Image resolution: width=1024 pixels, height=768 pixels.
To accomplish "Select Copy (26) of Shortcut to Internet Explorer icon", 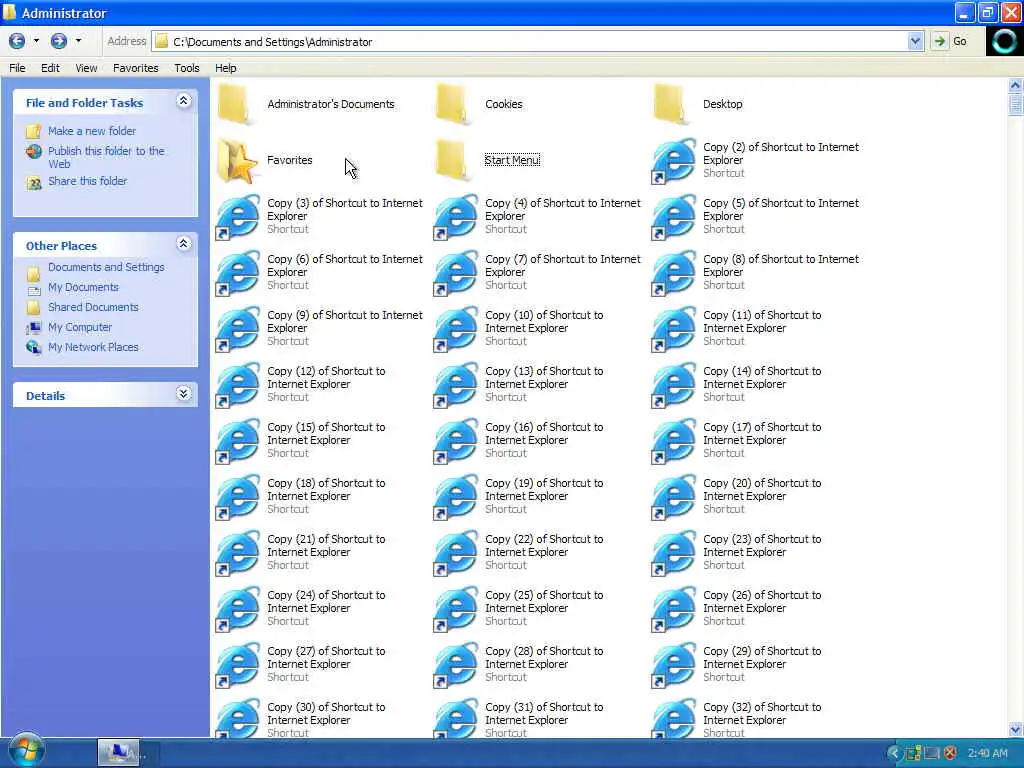I will (673, 609).
